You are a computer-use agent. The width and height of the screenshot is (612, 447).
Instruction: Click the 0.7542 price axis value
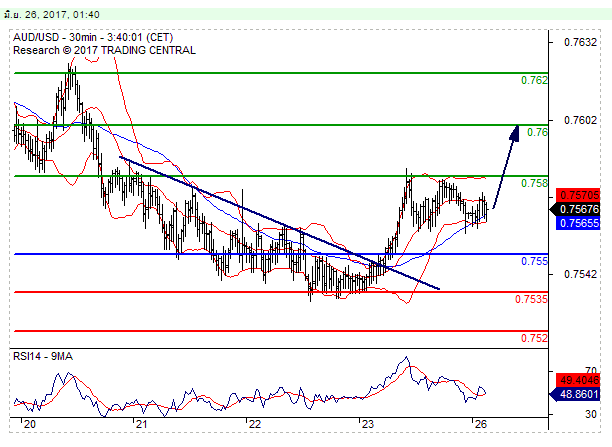coord(580,274)
